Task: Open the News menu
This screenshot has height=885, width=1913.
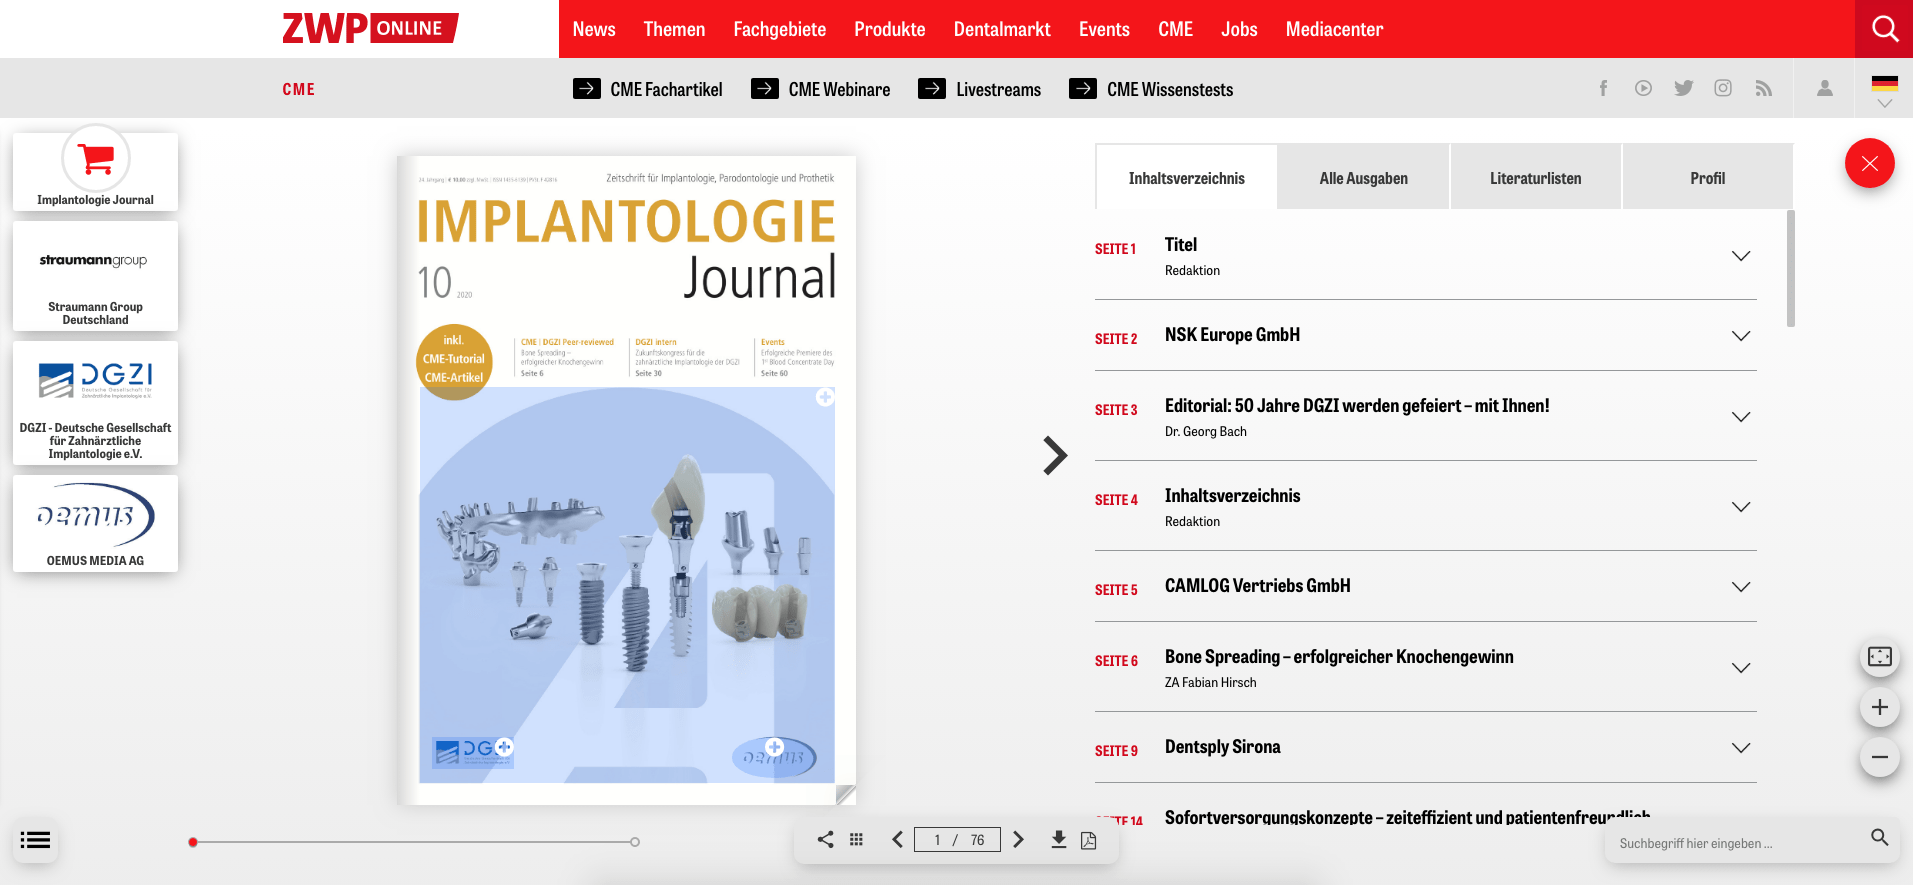Action: (594, 29)
